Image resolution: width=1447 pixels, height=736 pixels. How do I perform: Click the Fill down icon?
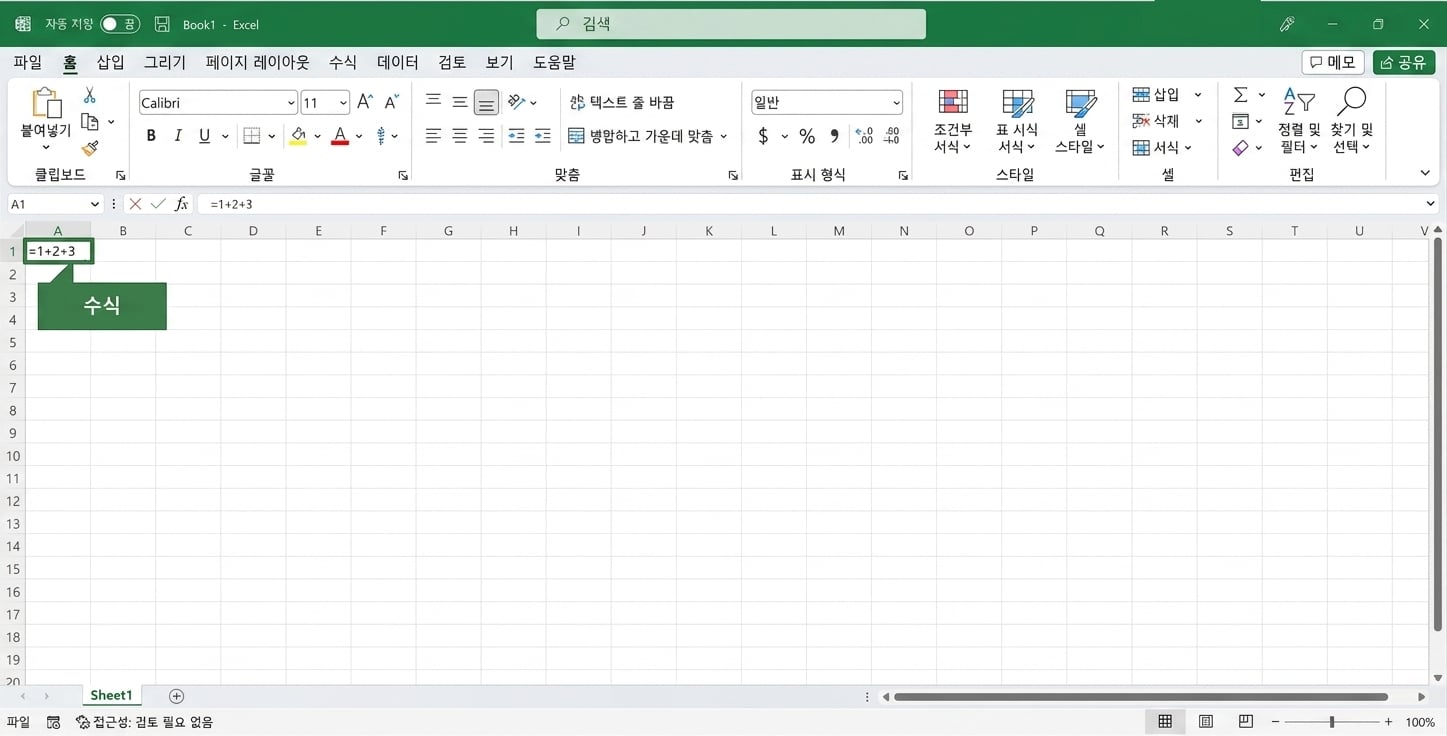(x=1240, y=121)
